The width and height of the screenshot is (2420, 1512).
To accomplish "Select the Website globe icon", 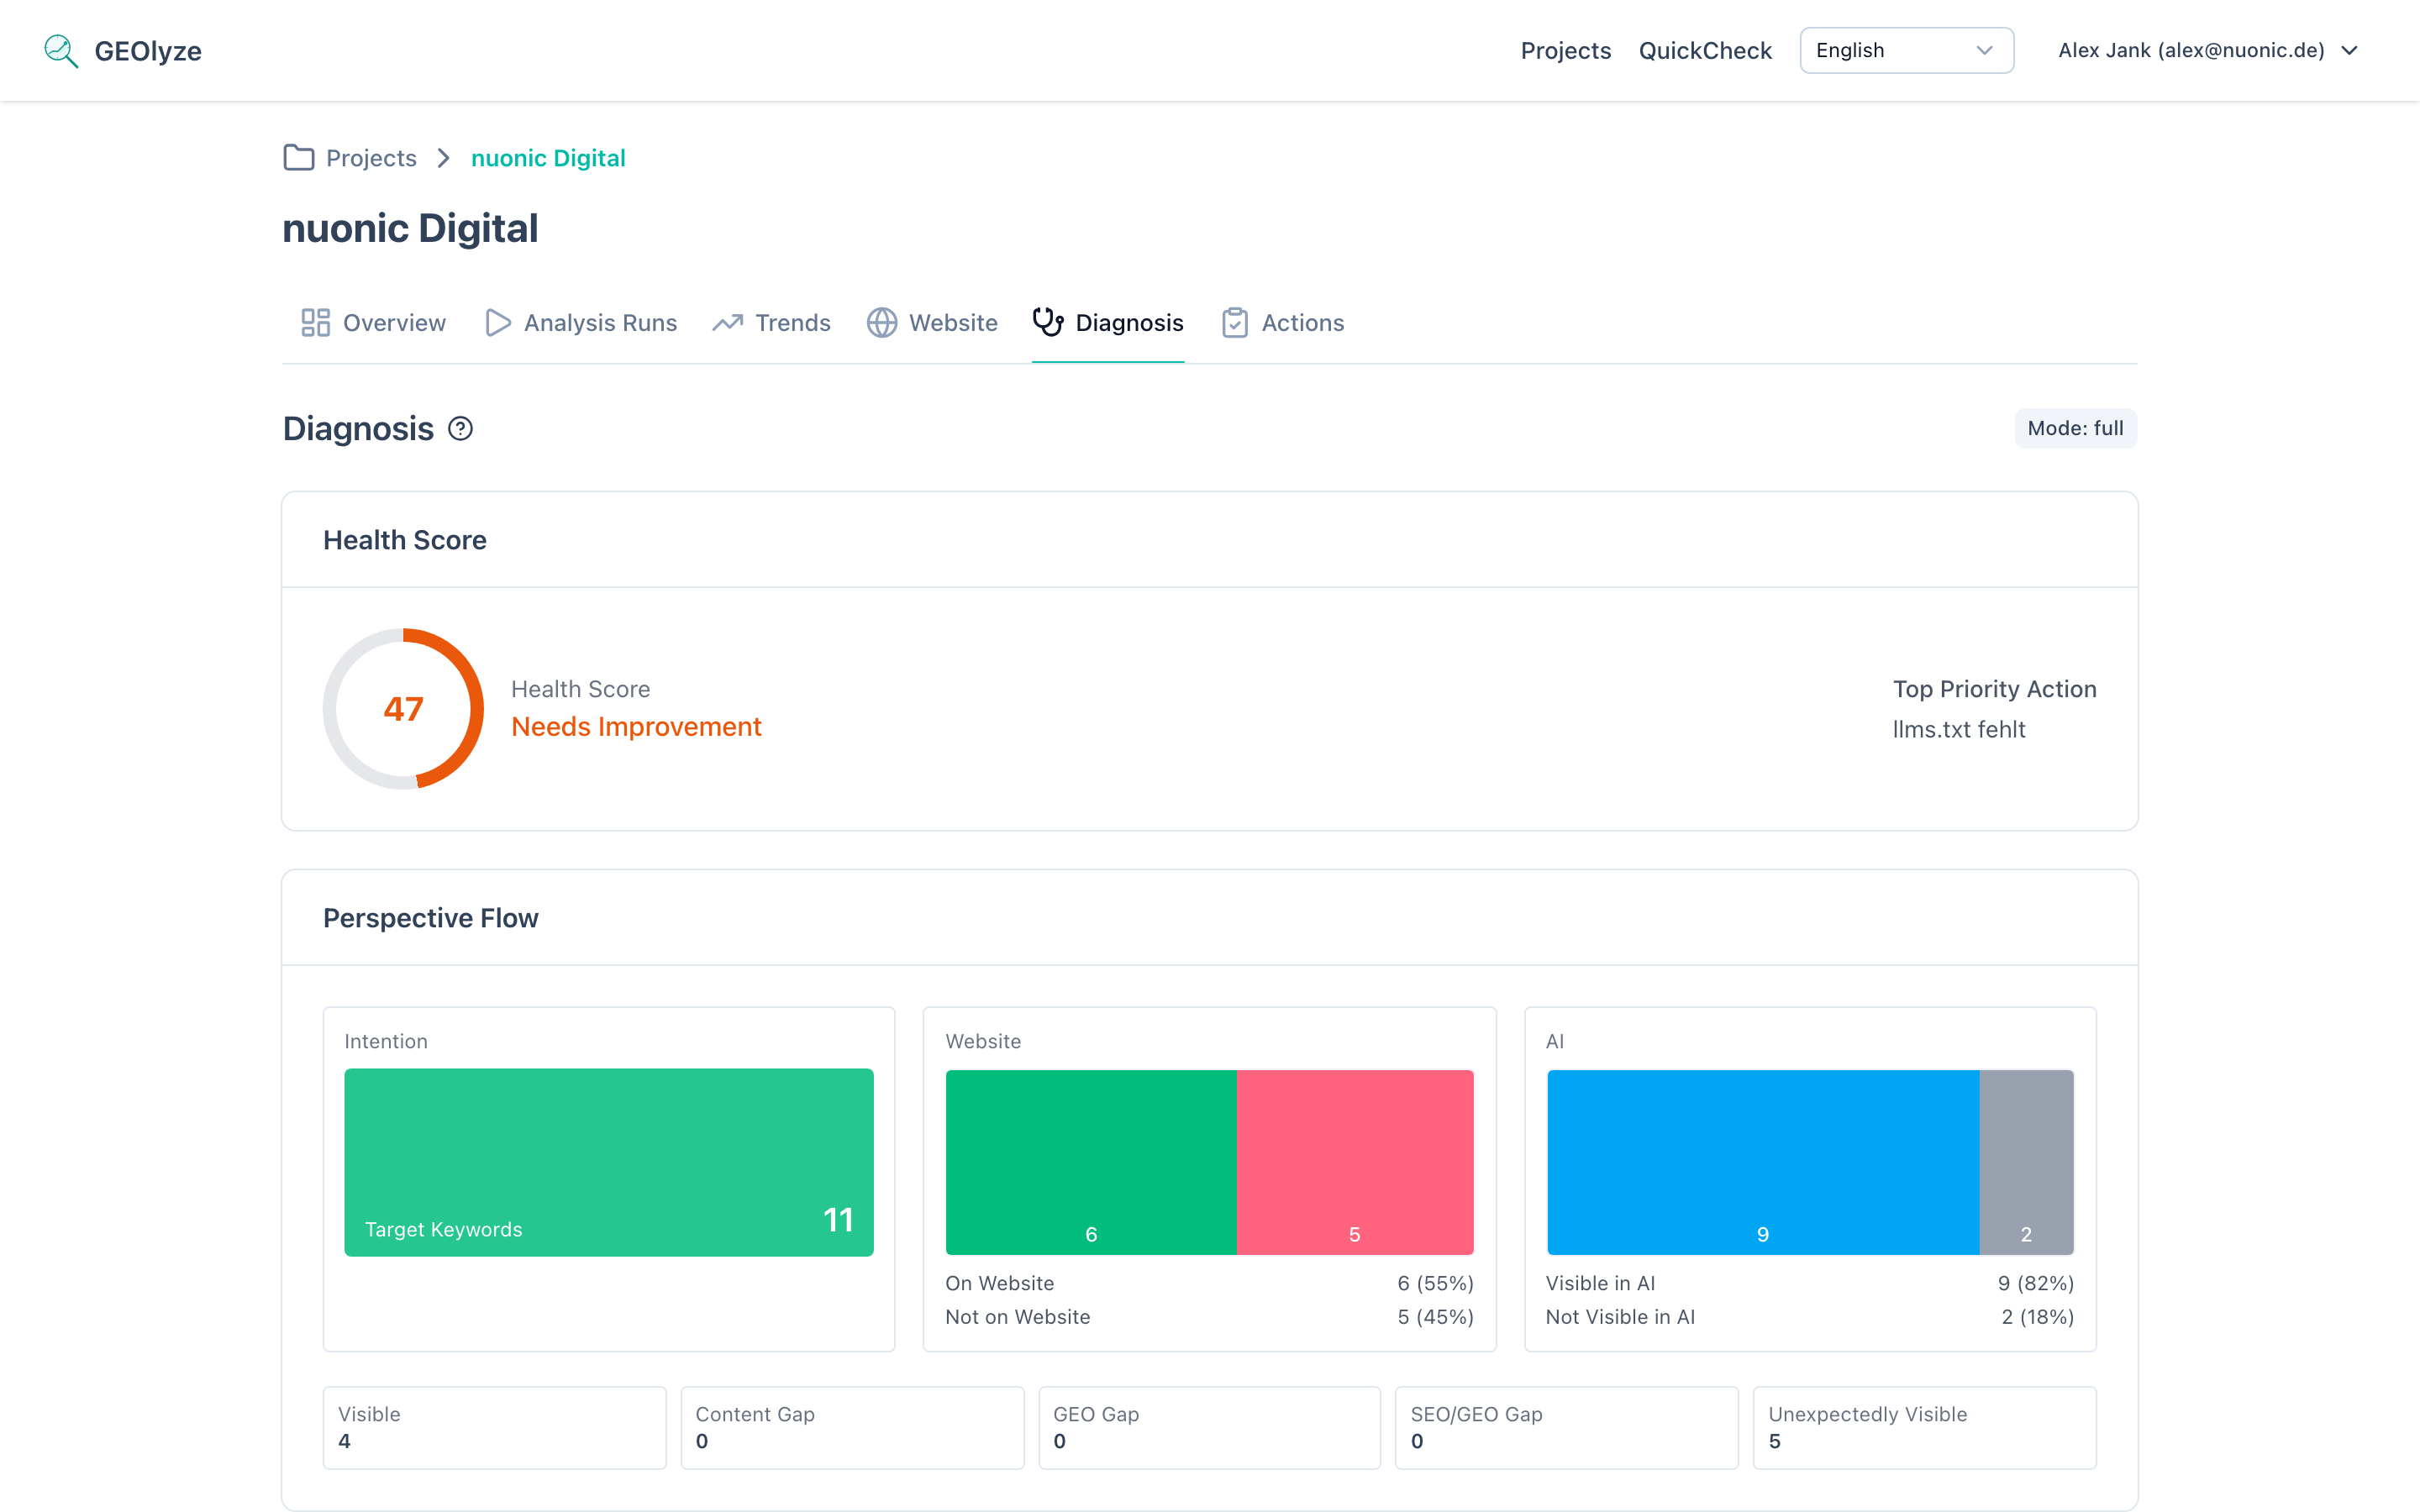I will [x=881, y=322].
